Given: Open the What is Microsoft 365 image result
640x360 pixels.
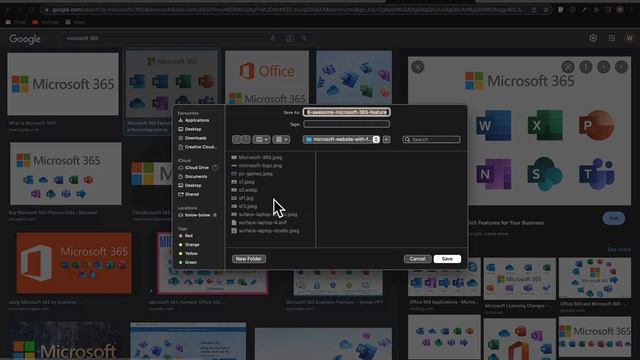Looking at the screenshot, I should (63, 84).
